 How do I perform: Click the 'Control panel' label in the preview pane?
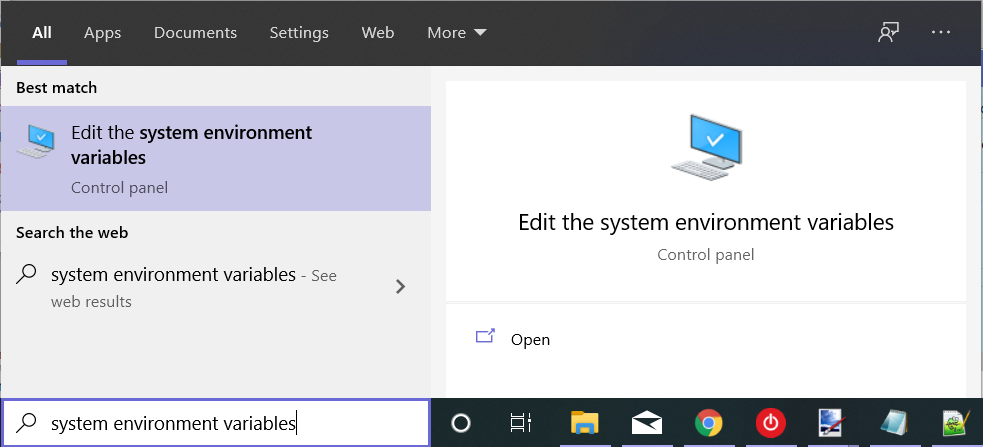point(706,255)
